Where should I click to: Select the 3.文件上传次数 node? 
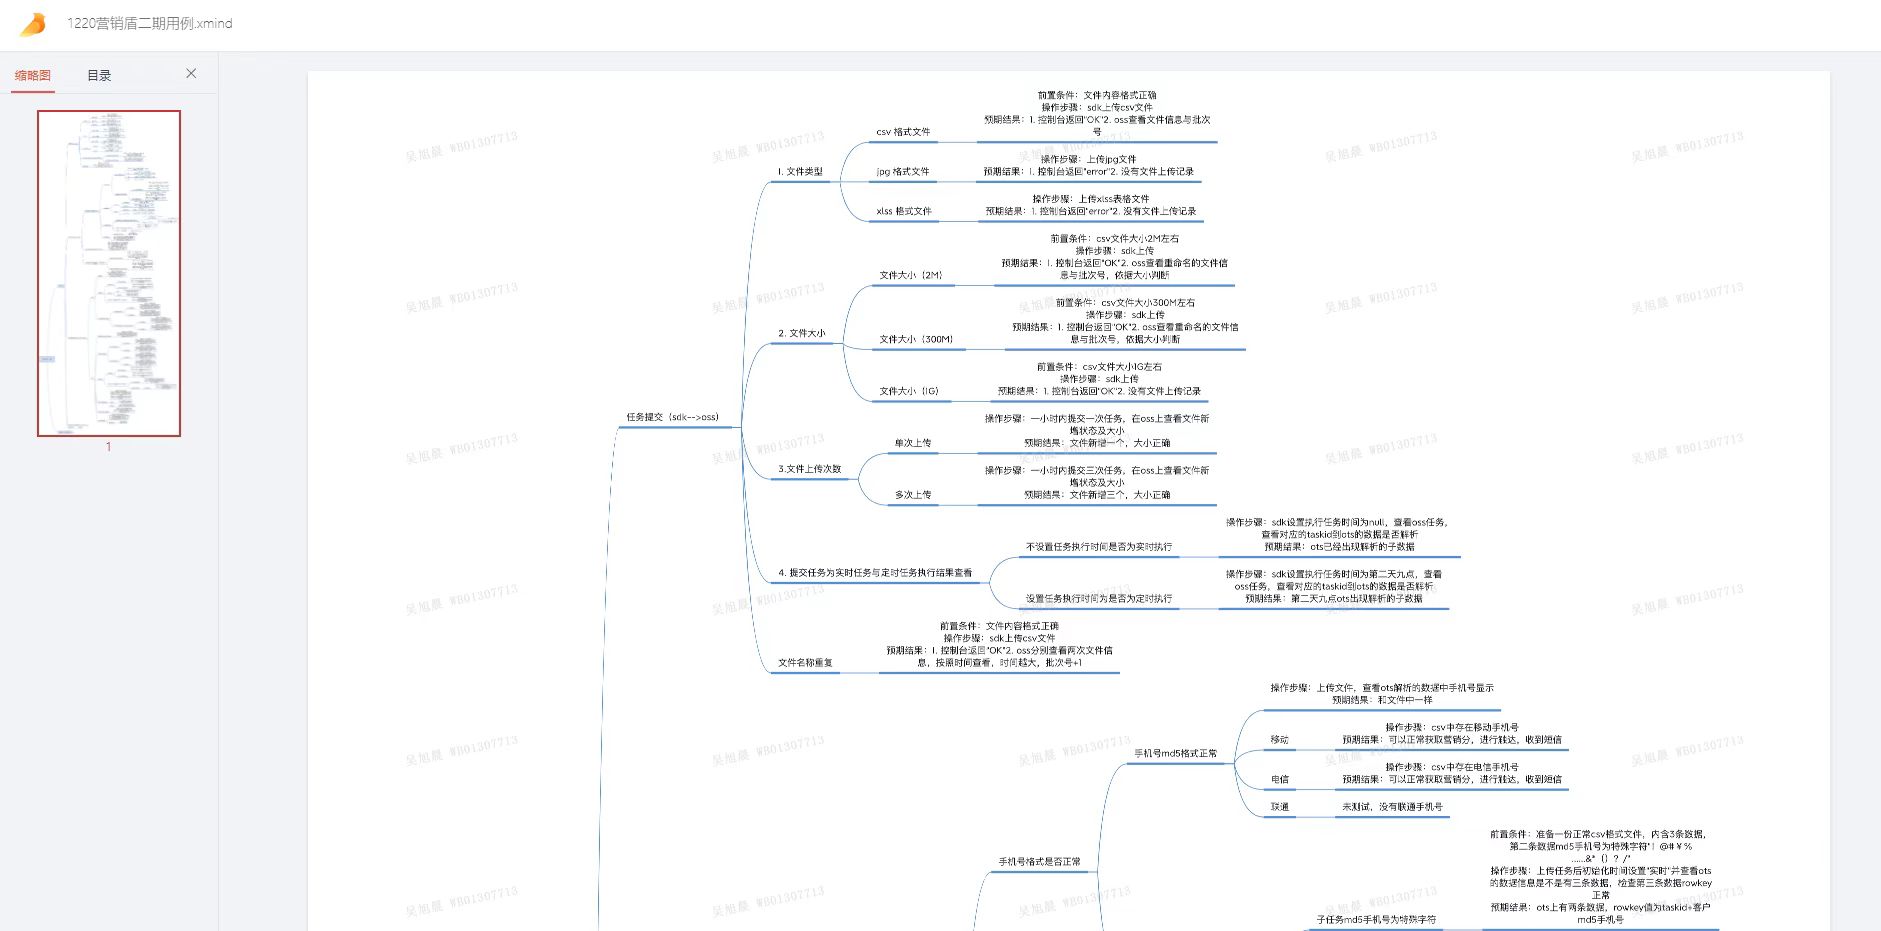[810, 469]
